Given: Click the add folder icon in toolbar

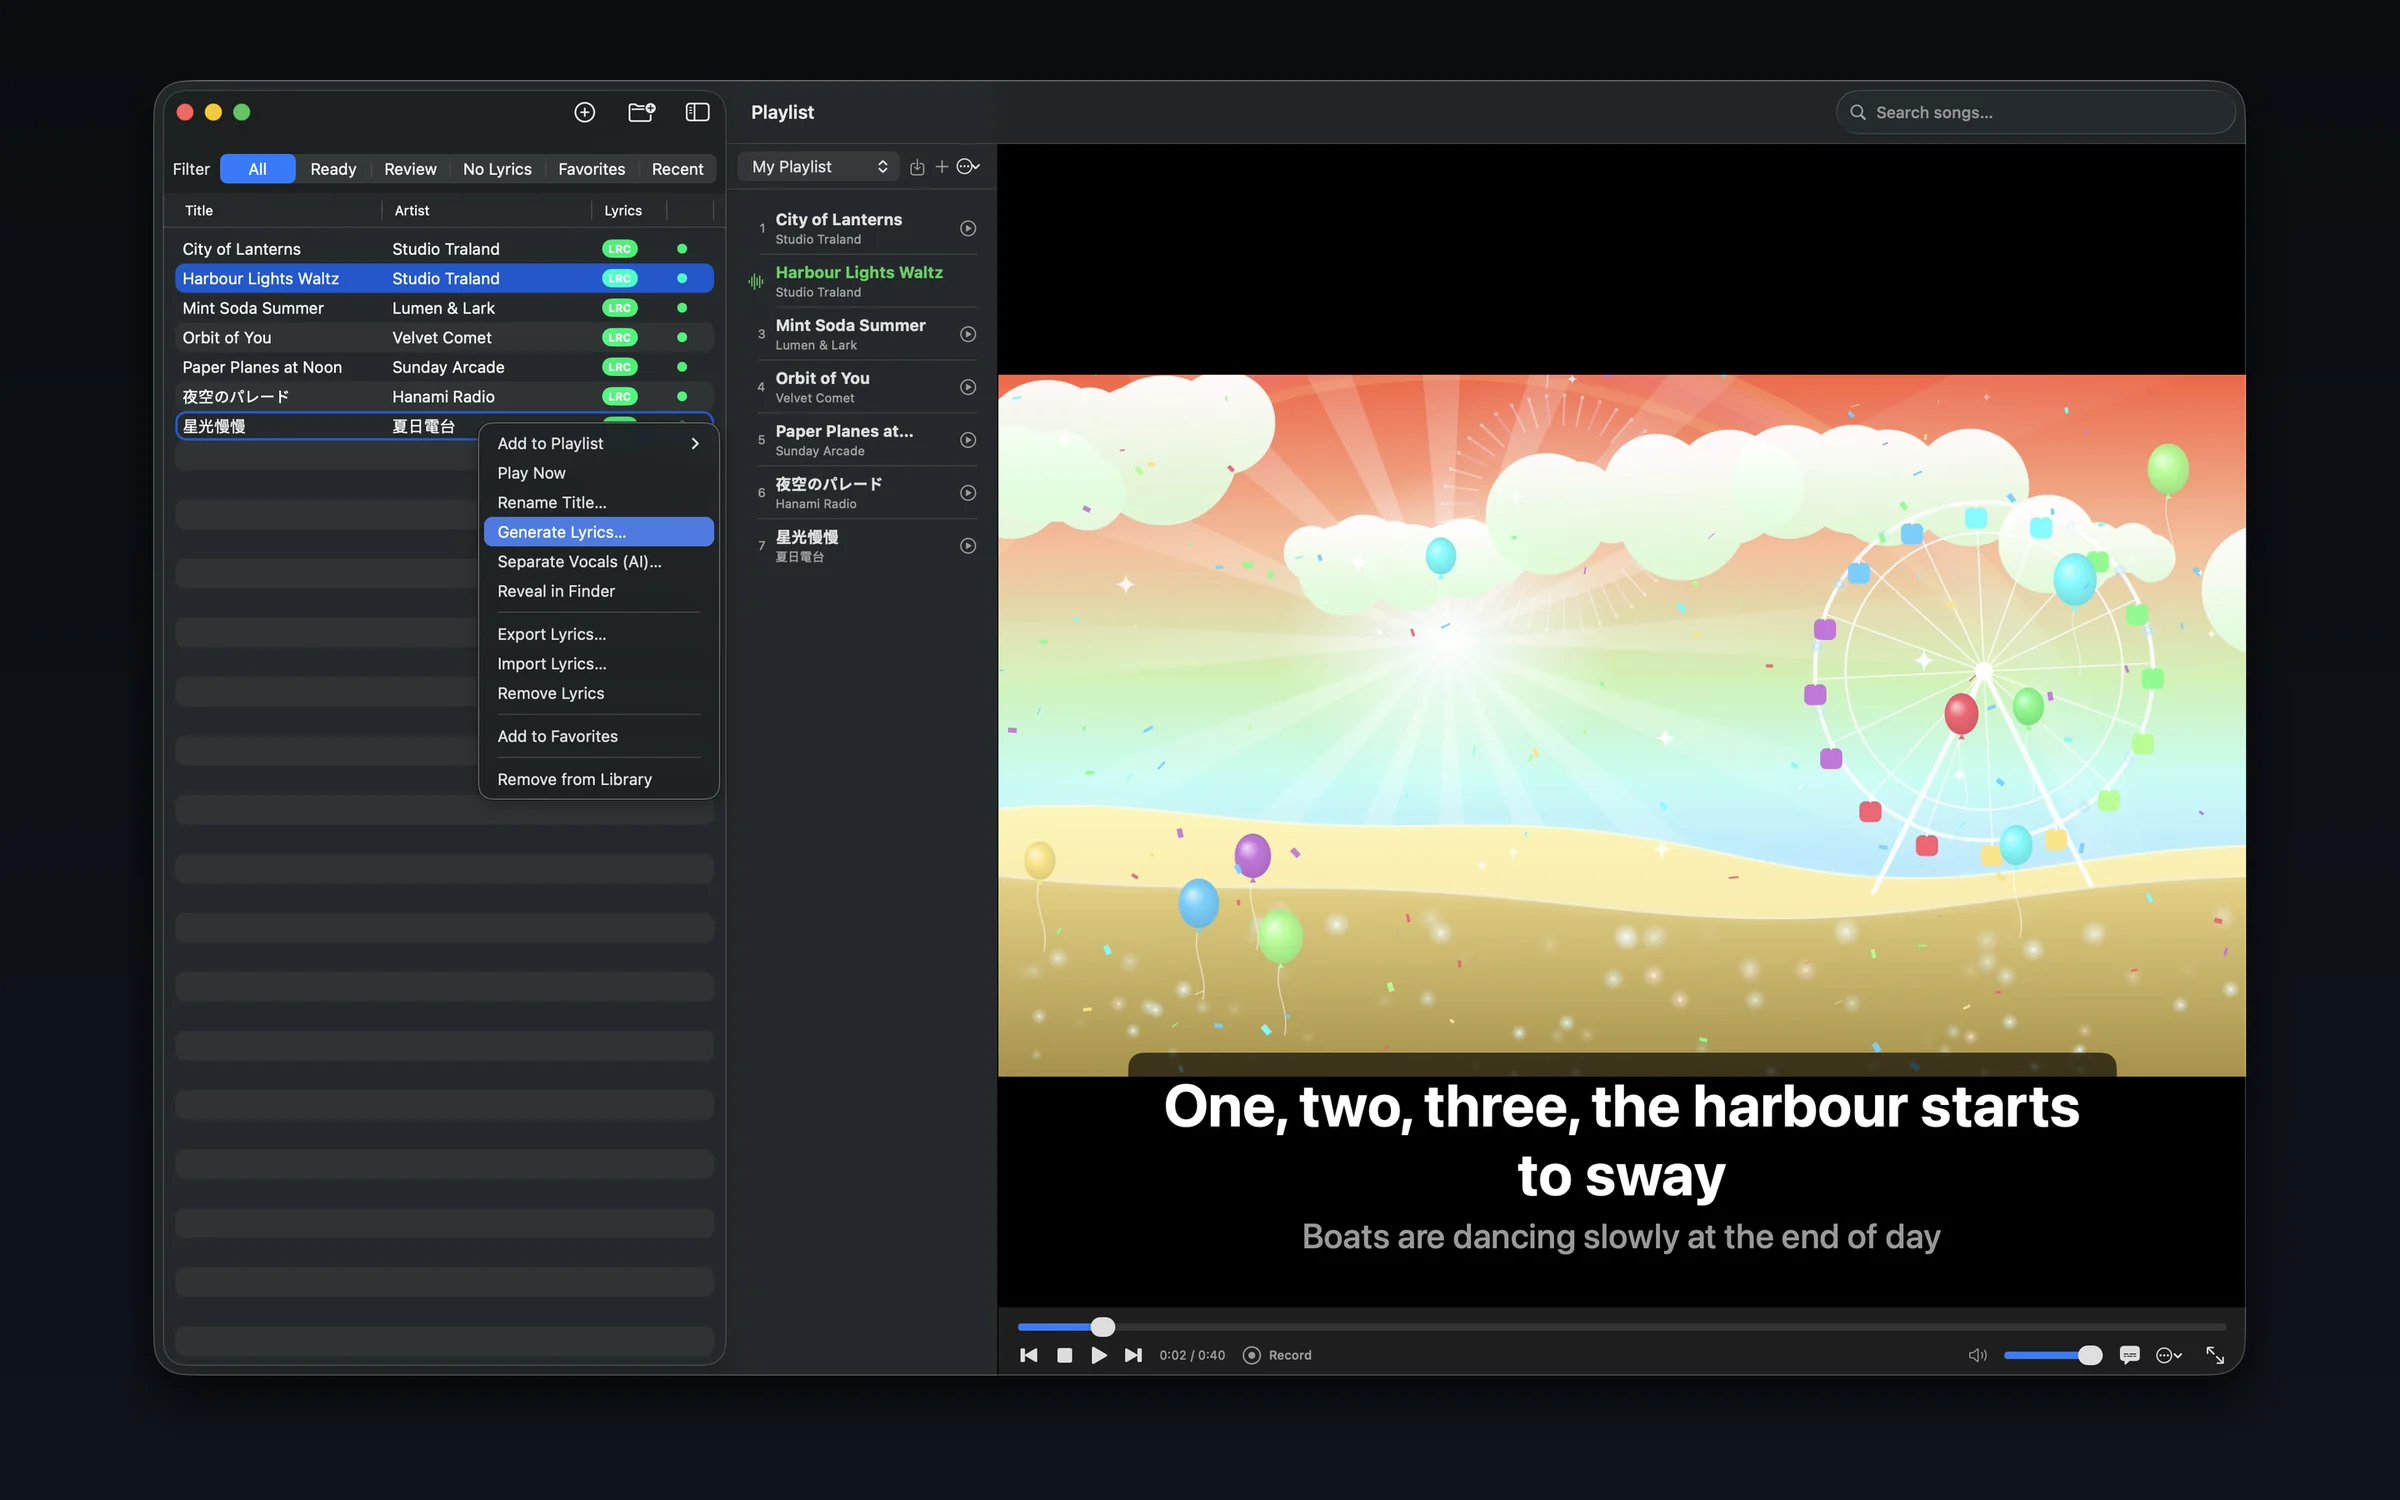Looking at the screenshot, I should coord(641,112).
